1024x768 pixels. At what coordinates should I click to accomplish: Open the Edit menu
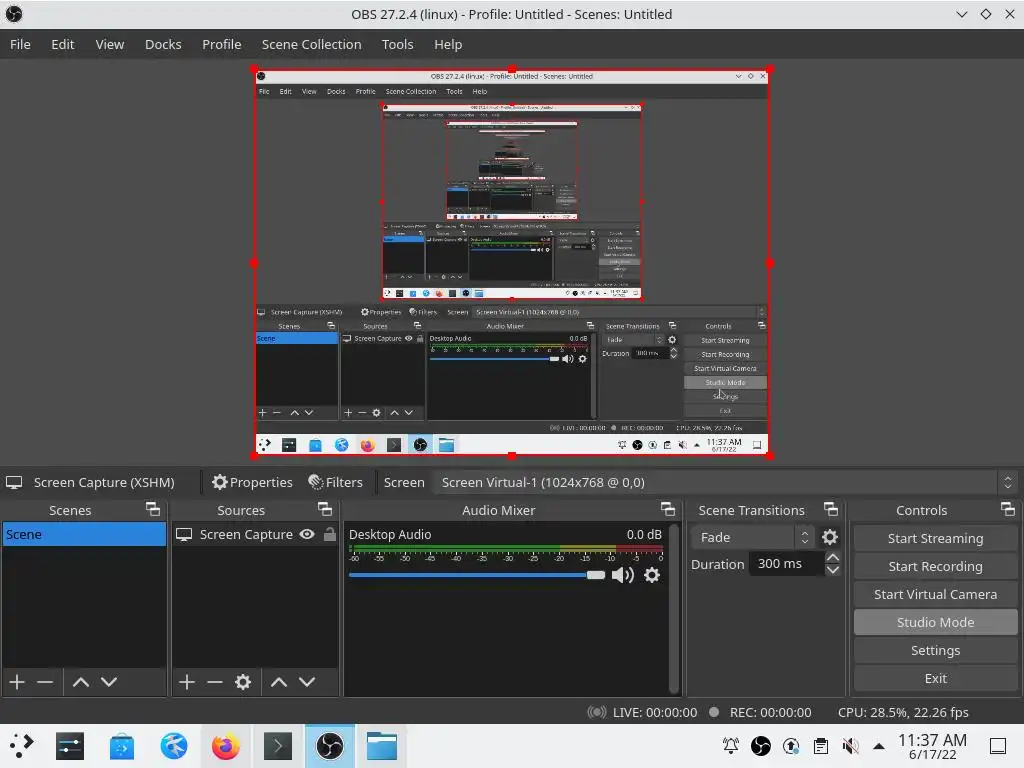[63, 44]
